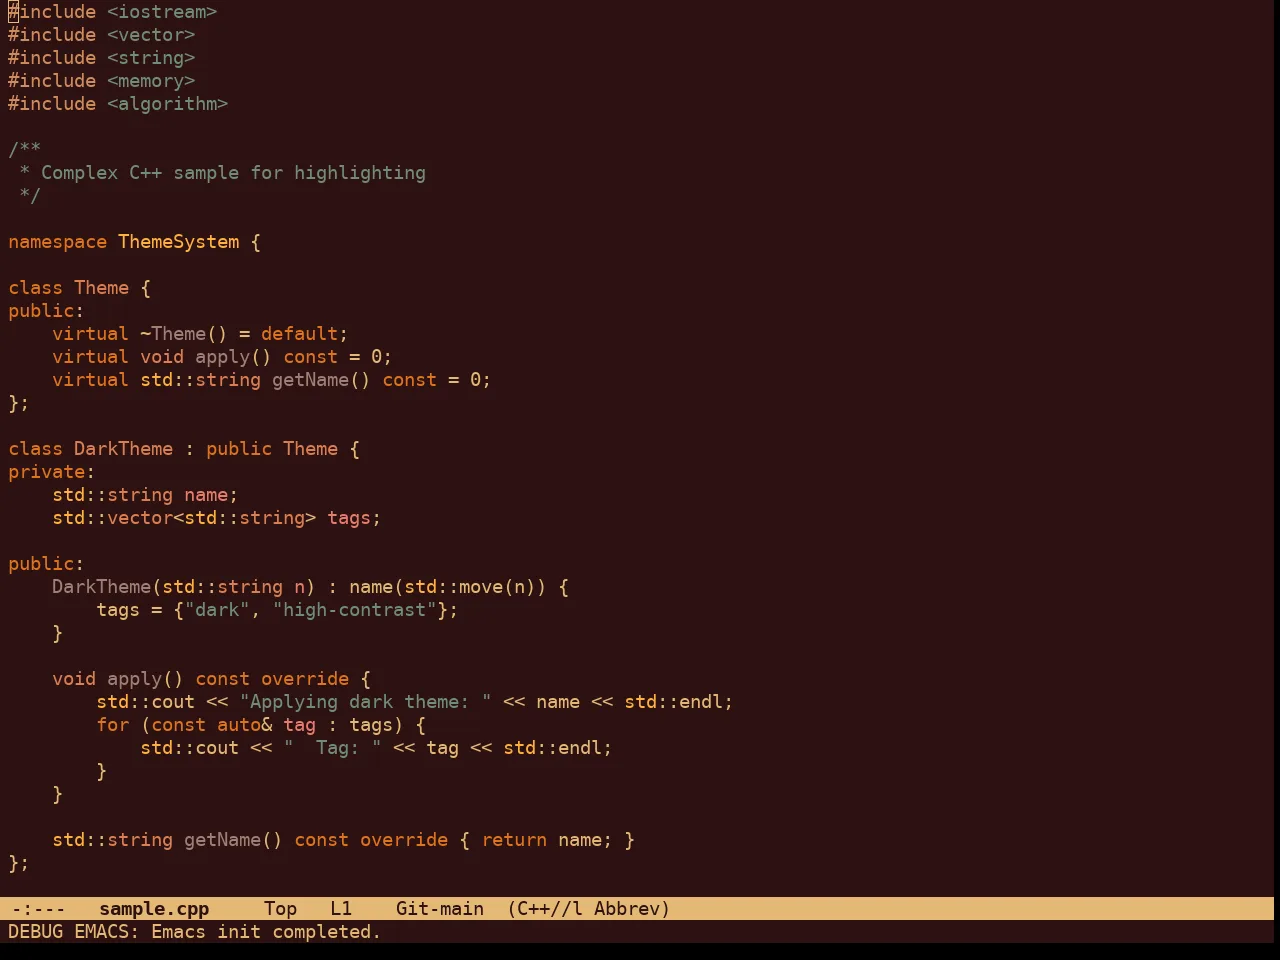Click the 'DarkTheme(' constructor name
Viewport: 1280px width, 960px height.
(x=107, y=587)
